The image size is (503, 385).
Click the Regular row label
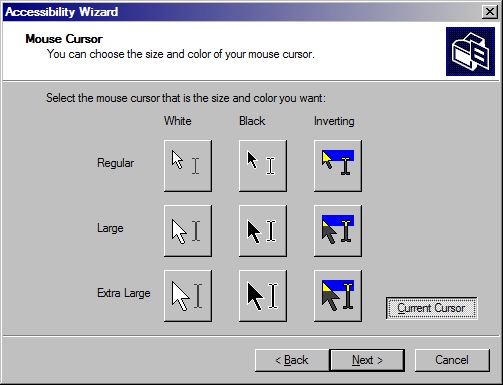115,163
